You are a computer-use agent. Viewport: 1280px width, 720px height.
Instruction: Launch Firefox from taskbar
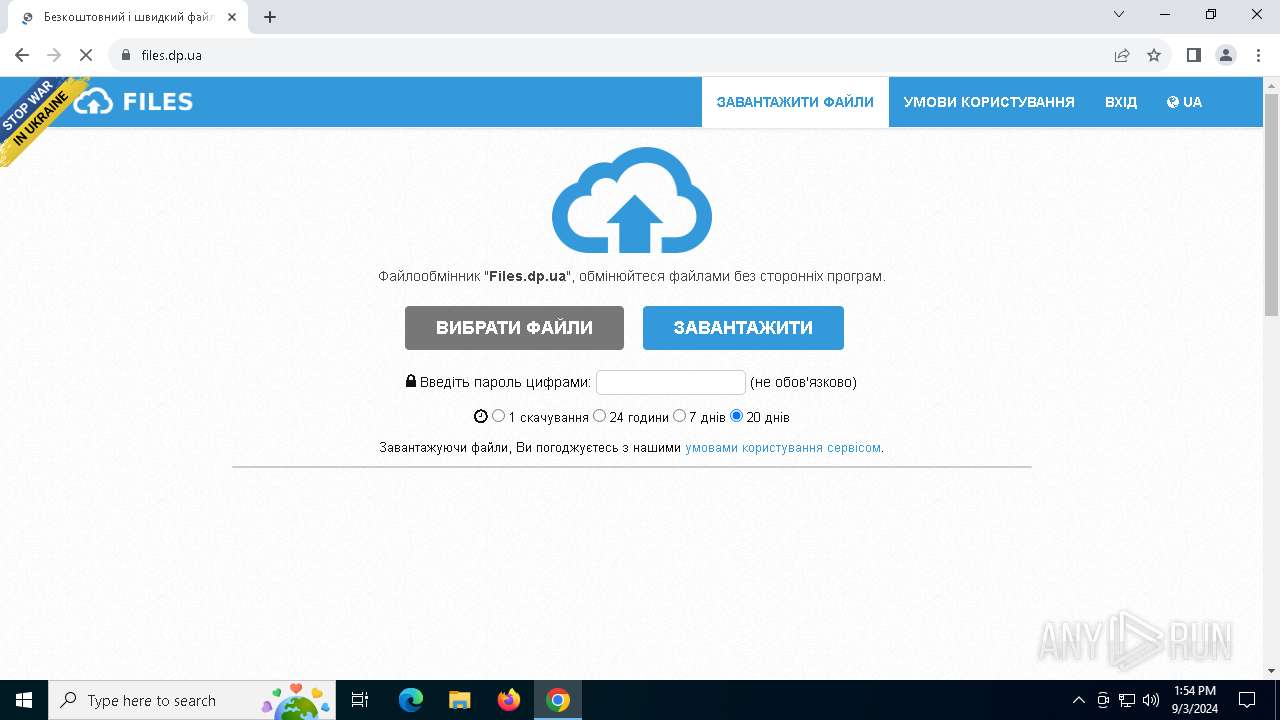(509, 700)
